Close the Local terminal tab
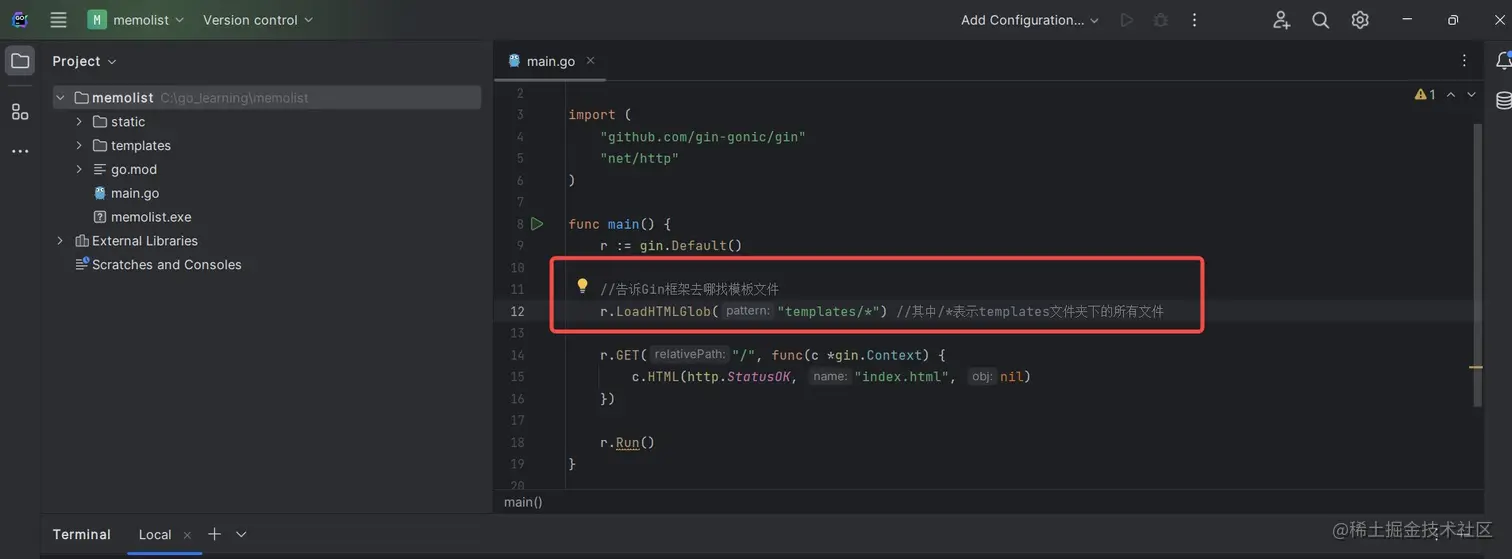This screenshot has width=1512, height=559. point(186,535)
